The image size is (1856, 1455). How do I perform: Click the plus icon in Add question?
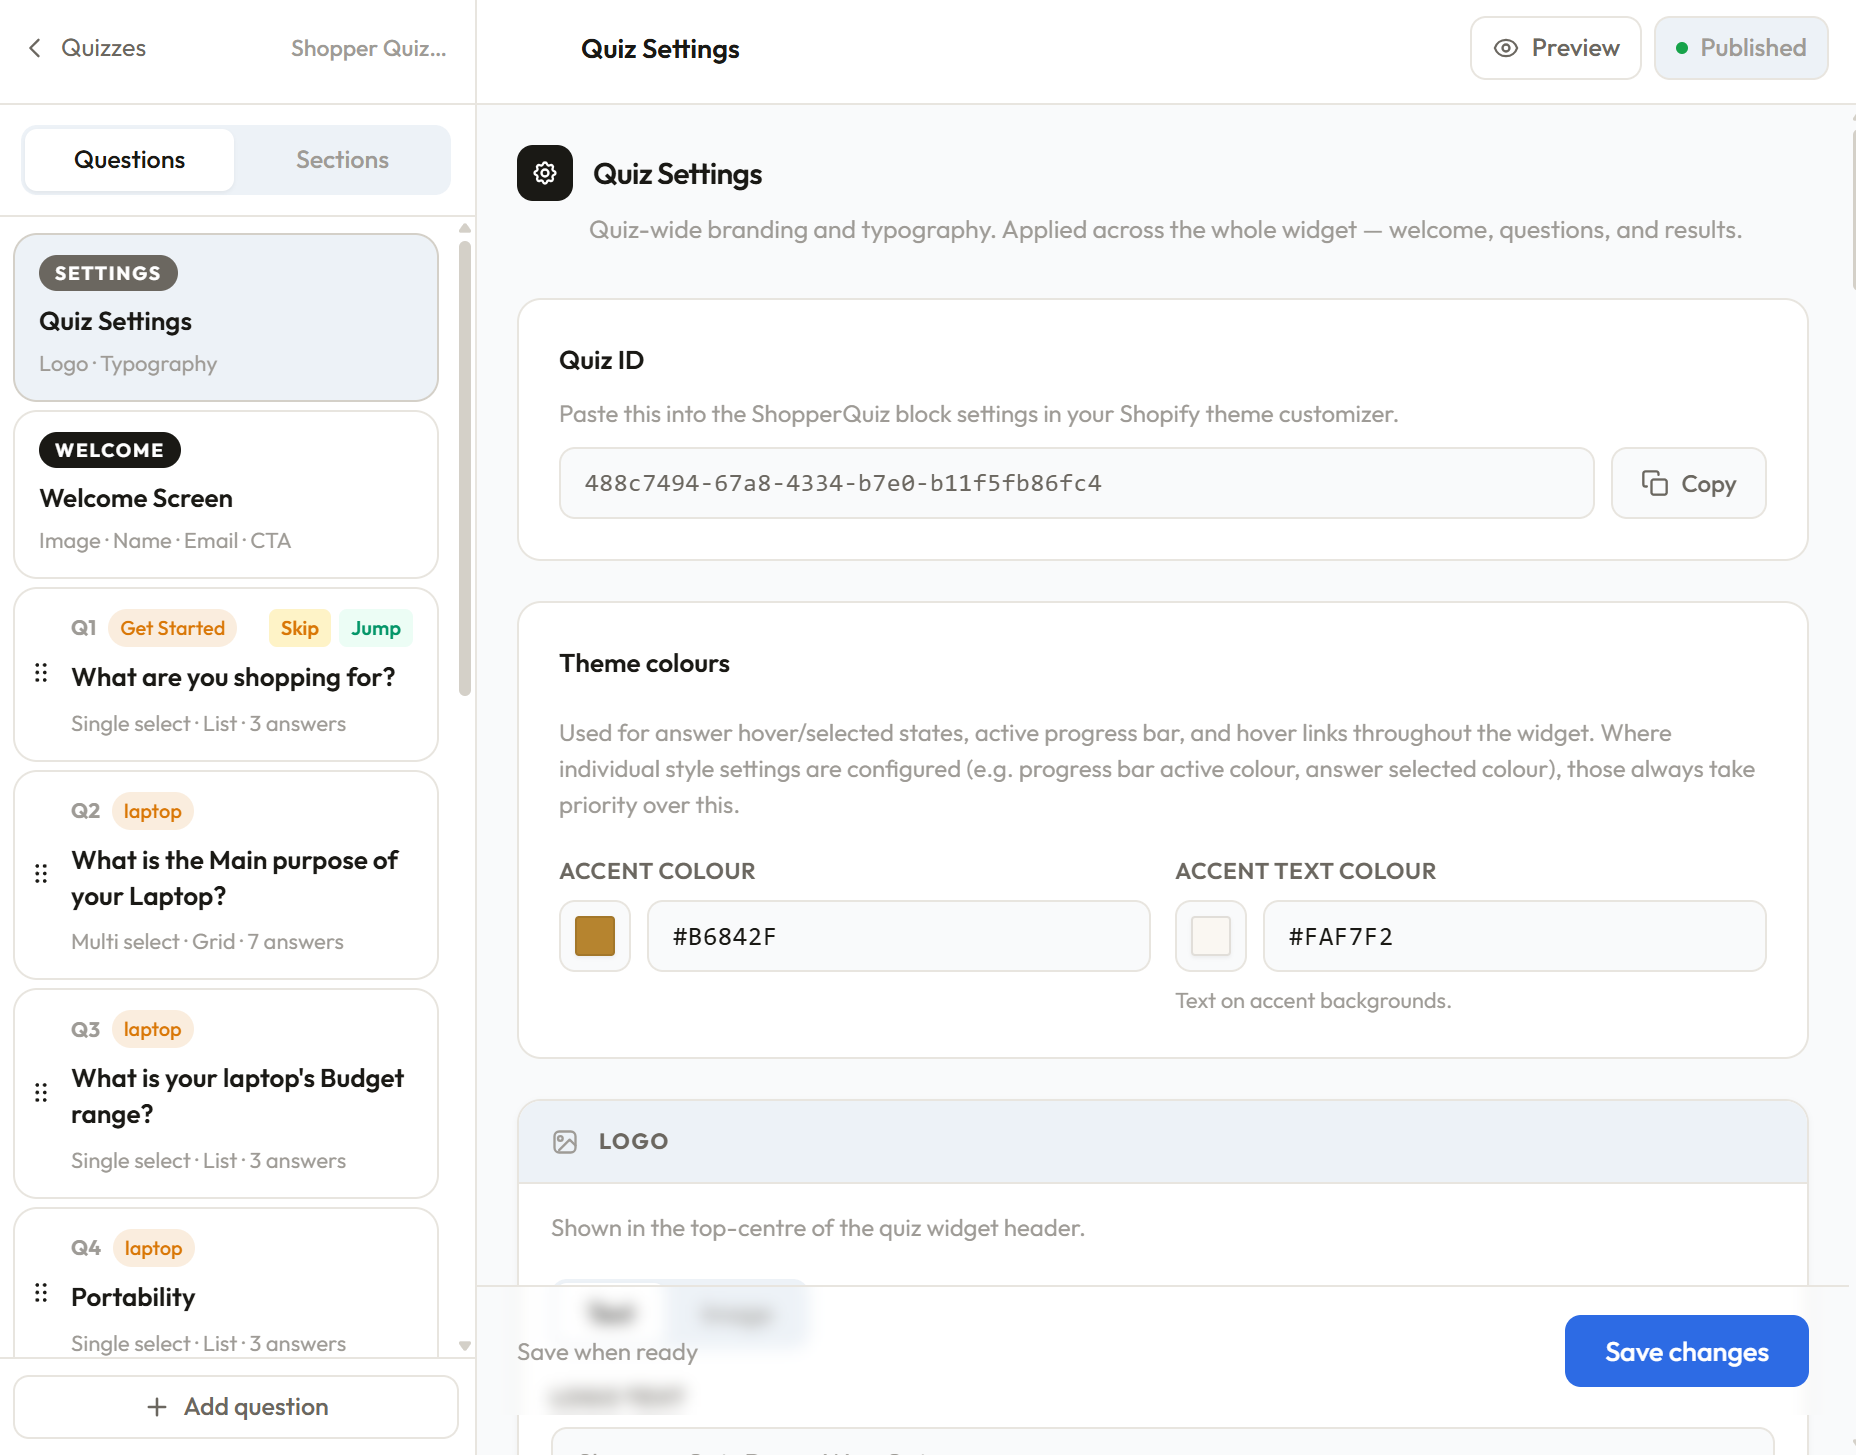[x=157, y=1407]
